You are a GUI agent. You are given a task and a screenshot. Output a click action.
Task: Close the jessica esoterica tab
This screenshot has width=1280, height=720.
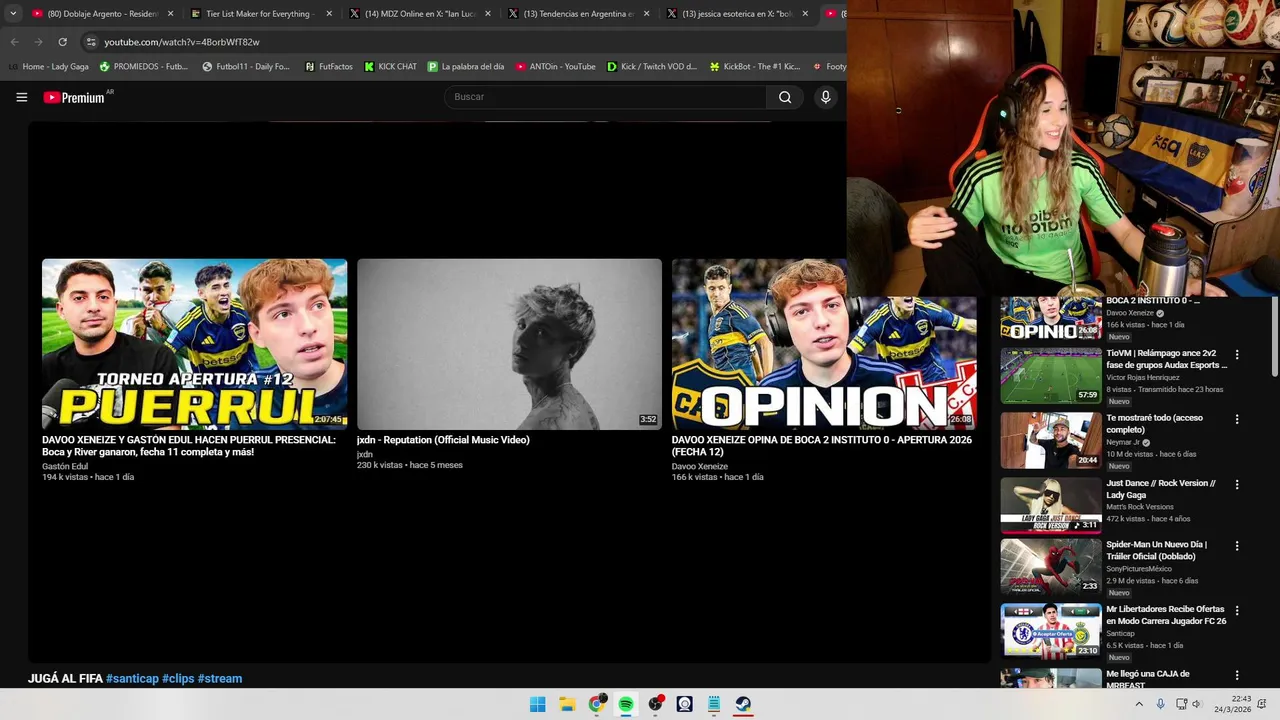point(805,14)
